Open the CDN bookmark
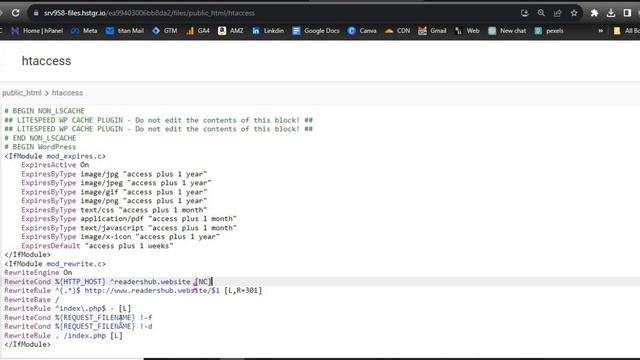 pos(398,31)
